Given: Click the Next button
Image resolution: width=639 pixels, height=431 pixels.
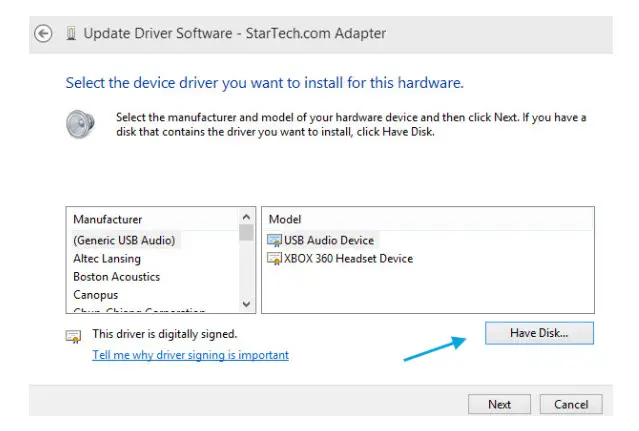Looking at the screenshot, I should tap(499, 404).
